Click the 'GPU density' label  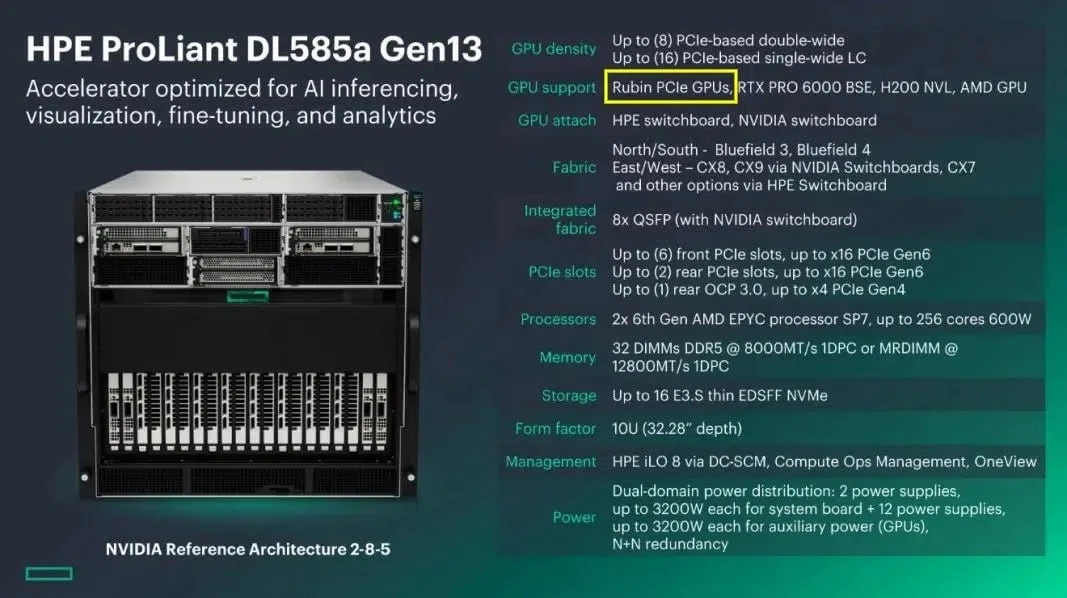pos(553,49)
